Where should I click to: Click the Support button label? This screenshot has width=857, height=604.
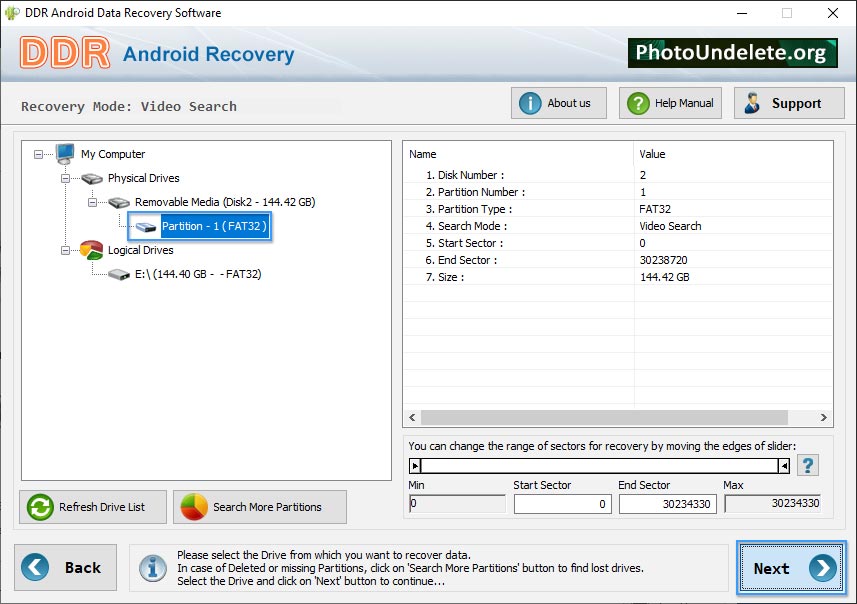(x=796, y=103)
